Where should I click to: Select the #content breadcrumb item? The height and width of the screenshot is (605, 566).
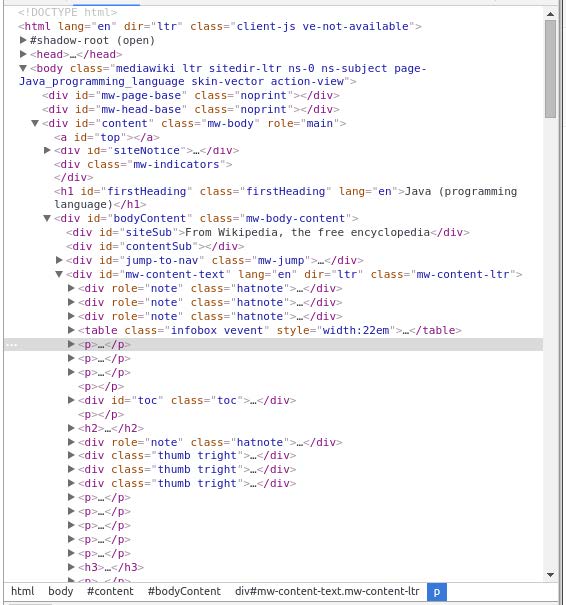pyautogui.click(x=110, y=591)
